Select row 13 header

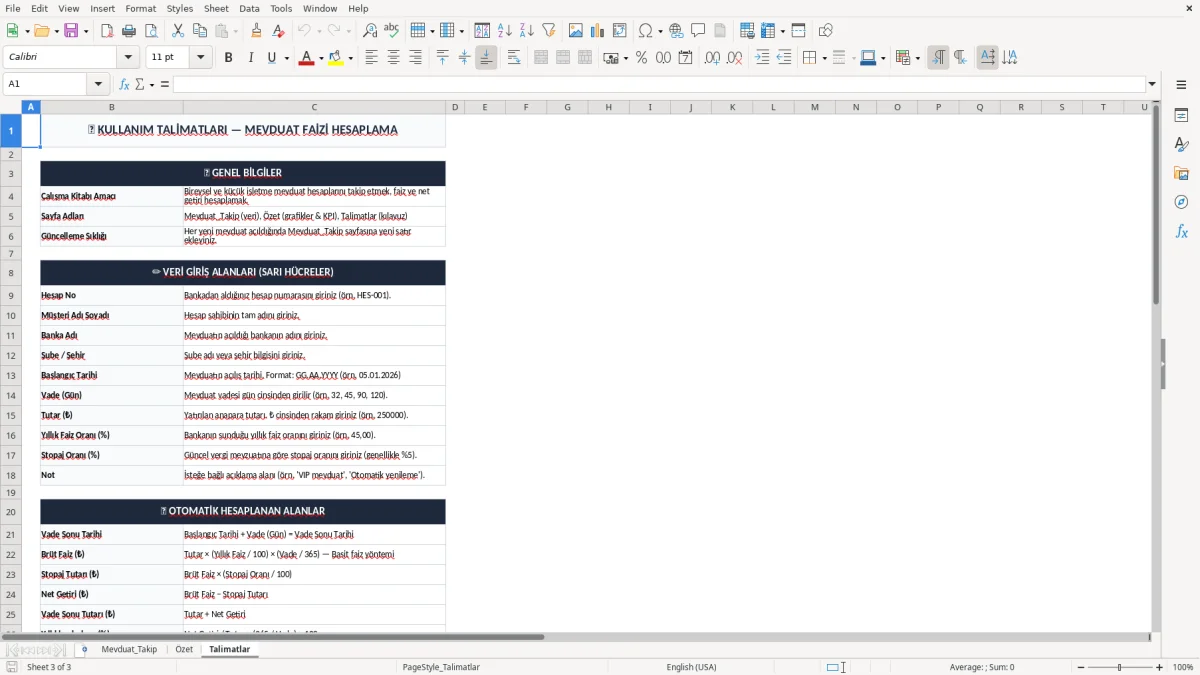click(11, 375)
